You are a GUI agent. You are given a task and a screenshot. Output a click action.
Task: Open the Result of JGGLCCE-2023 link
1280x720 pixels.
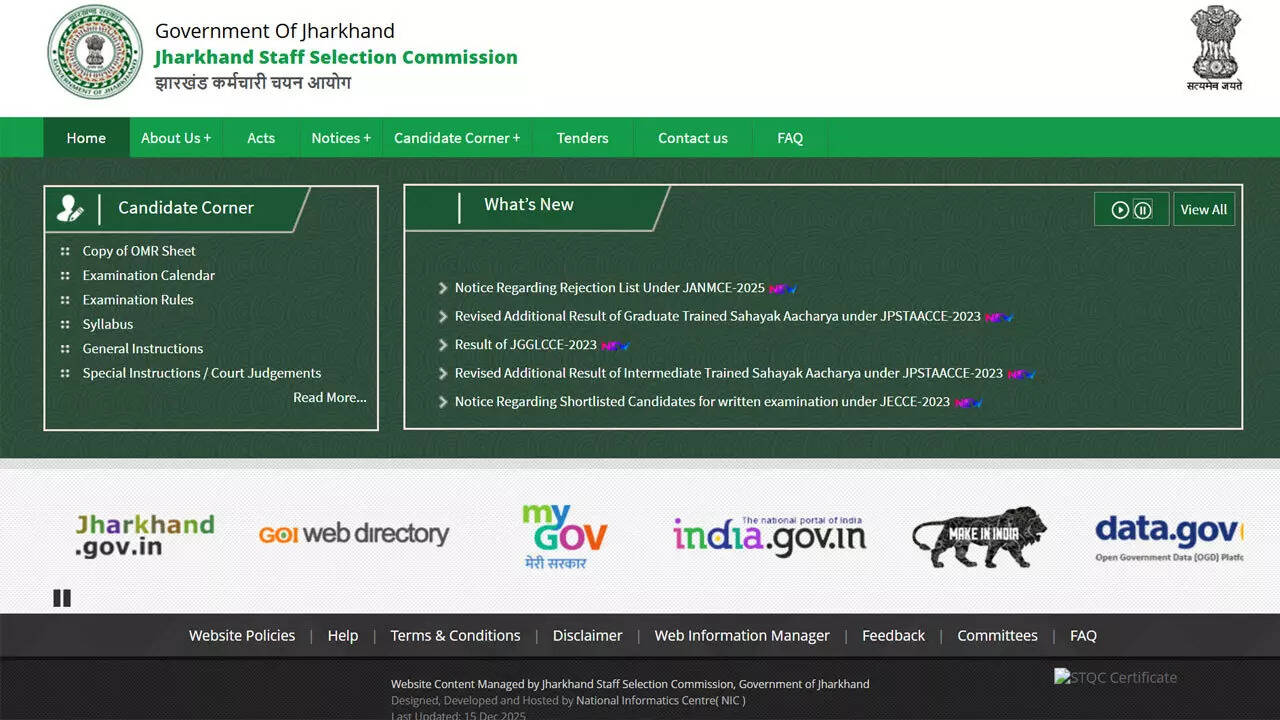click(x=525, y=345)
